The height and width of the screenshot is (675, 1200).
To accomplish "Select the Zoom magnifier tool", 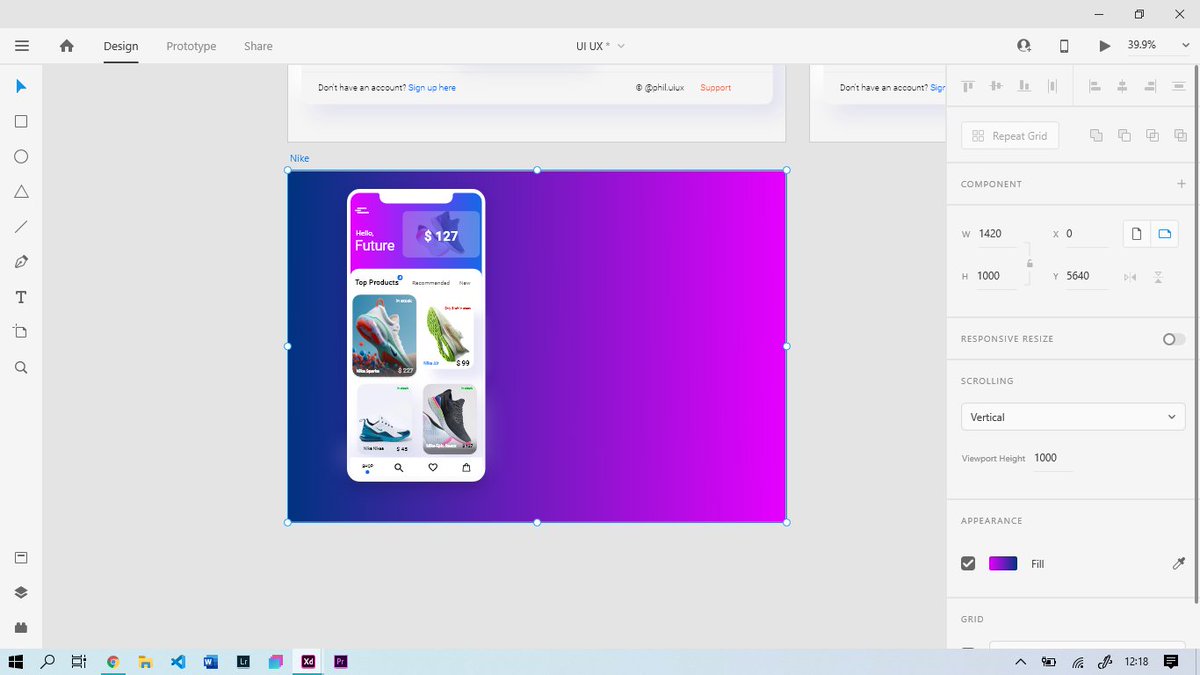I will pos(21,367).
